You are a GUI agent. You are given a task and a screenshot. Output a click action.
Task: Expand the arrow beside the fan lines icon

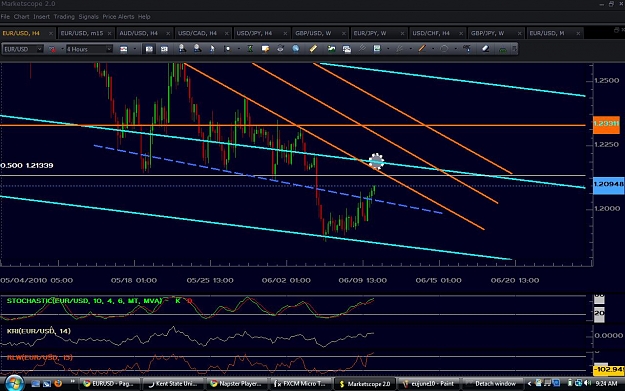411,49
